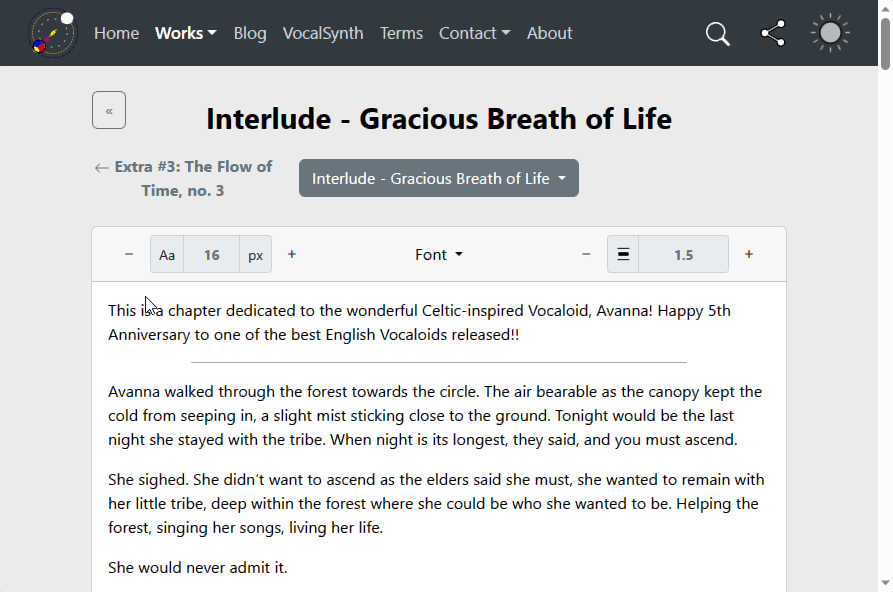Click the Aa font size icon
The width and height of the screenshot is (893, 592).
pos(167,255)
